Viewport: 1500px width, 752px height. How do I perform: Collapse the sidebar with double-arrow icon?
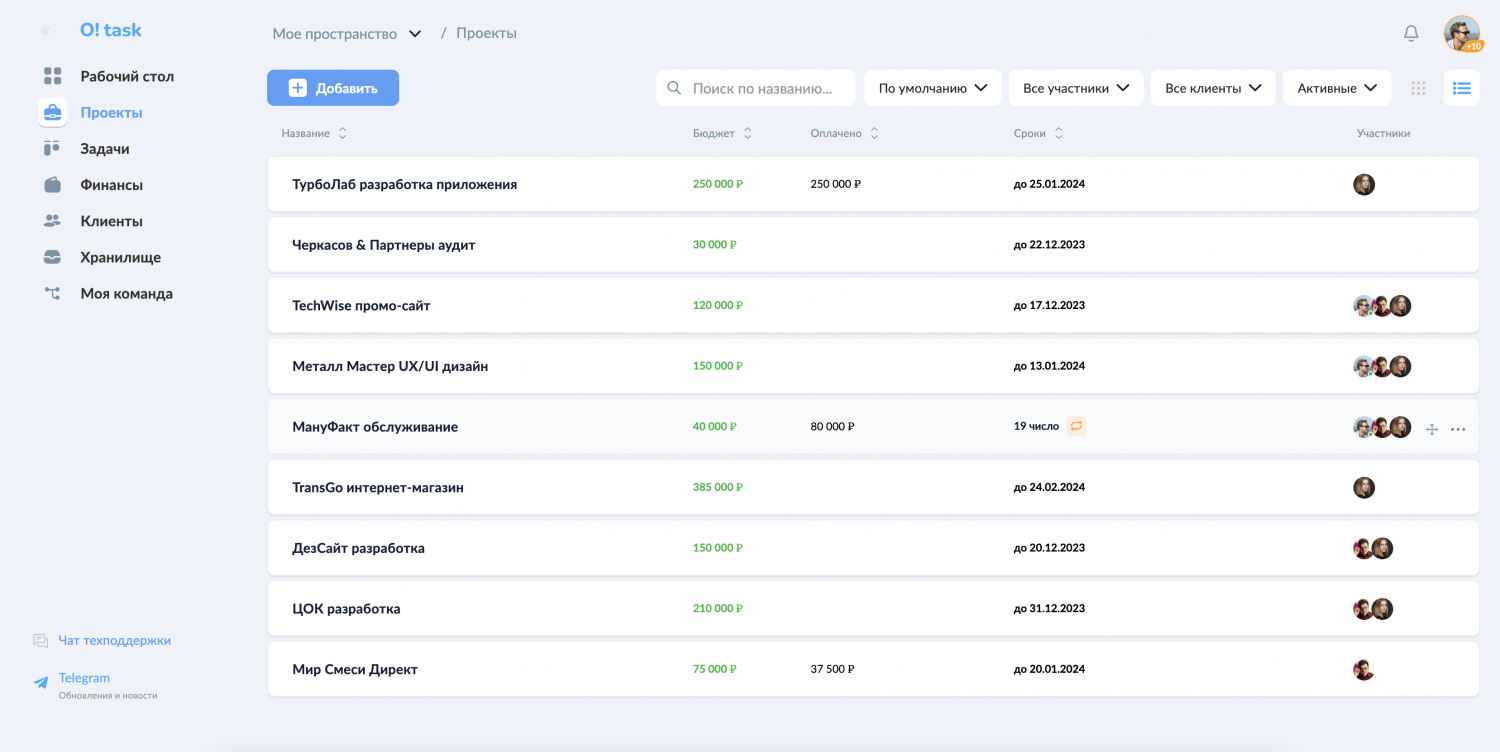pyautogui.click(x=46, y=32)
